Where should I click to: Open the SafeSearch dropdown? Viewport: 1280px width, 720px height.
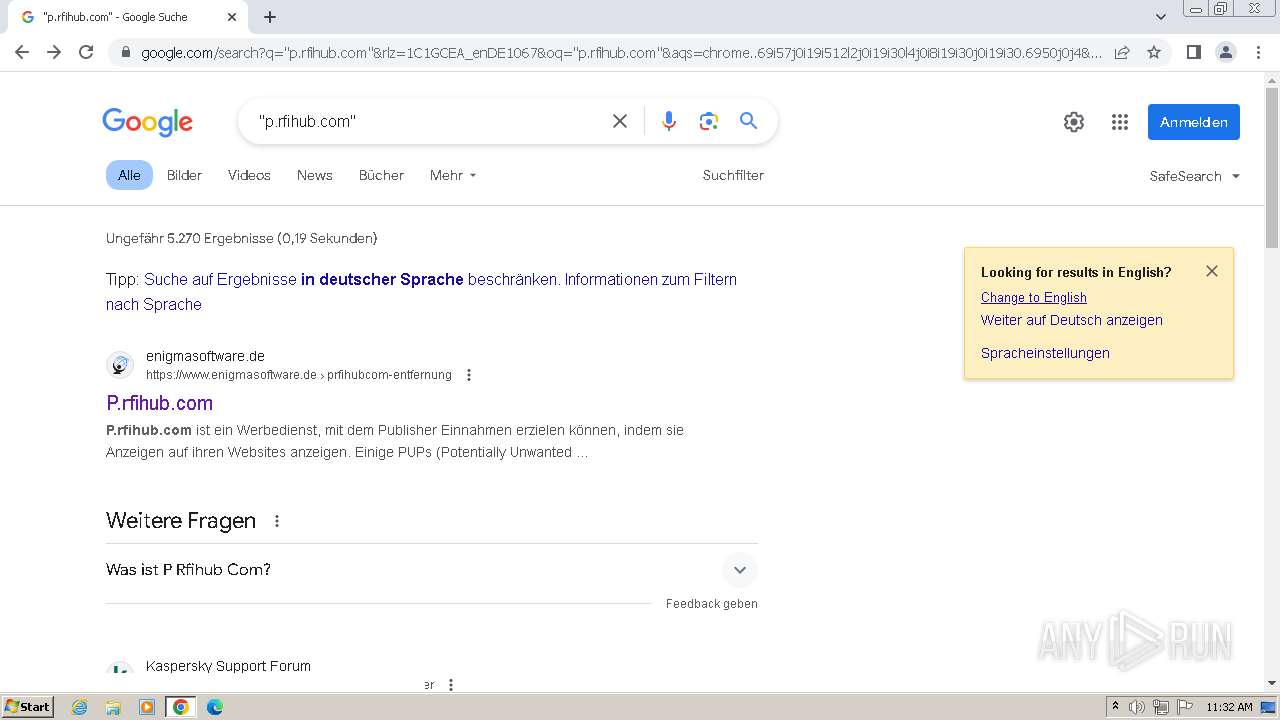[1194, 176]
